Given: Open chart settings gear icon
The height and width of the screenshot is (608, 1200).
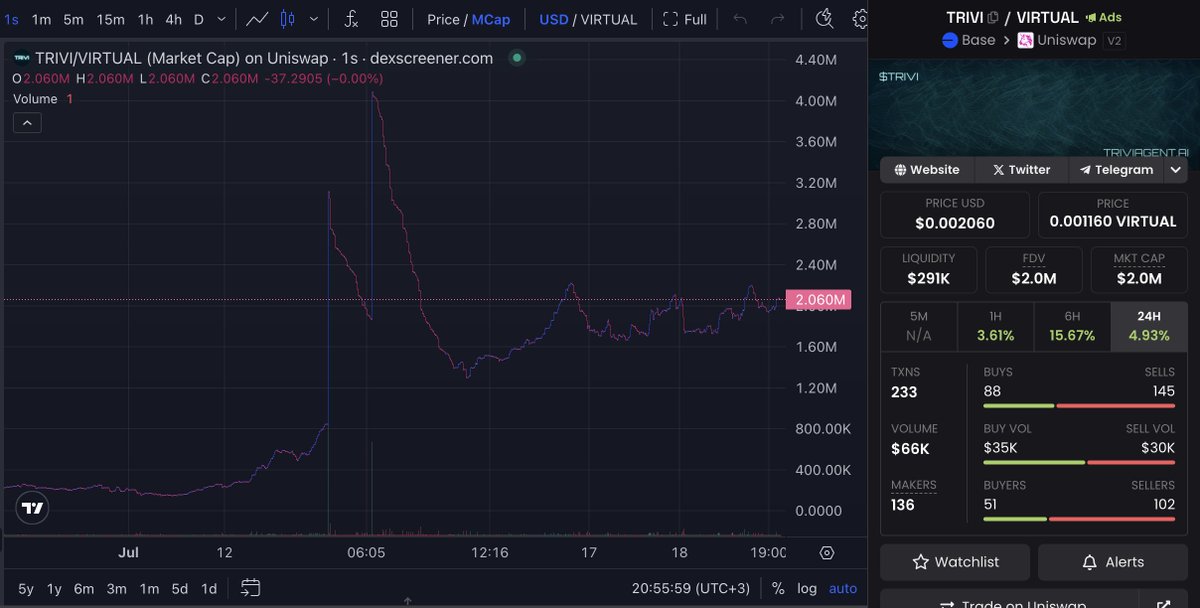Looking at the screenshot, I should (860, 19).
